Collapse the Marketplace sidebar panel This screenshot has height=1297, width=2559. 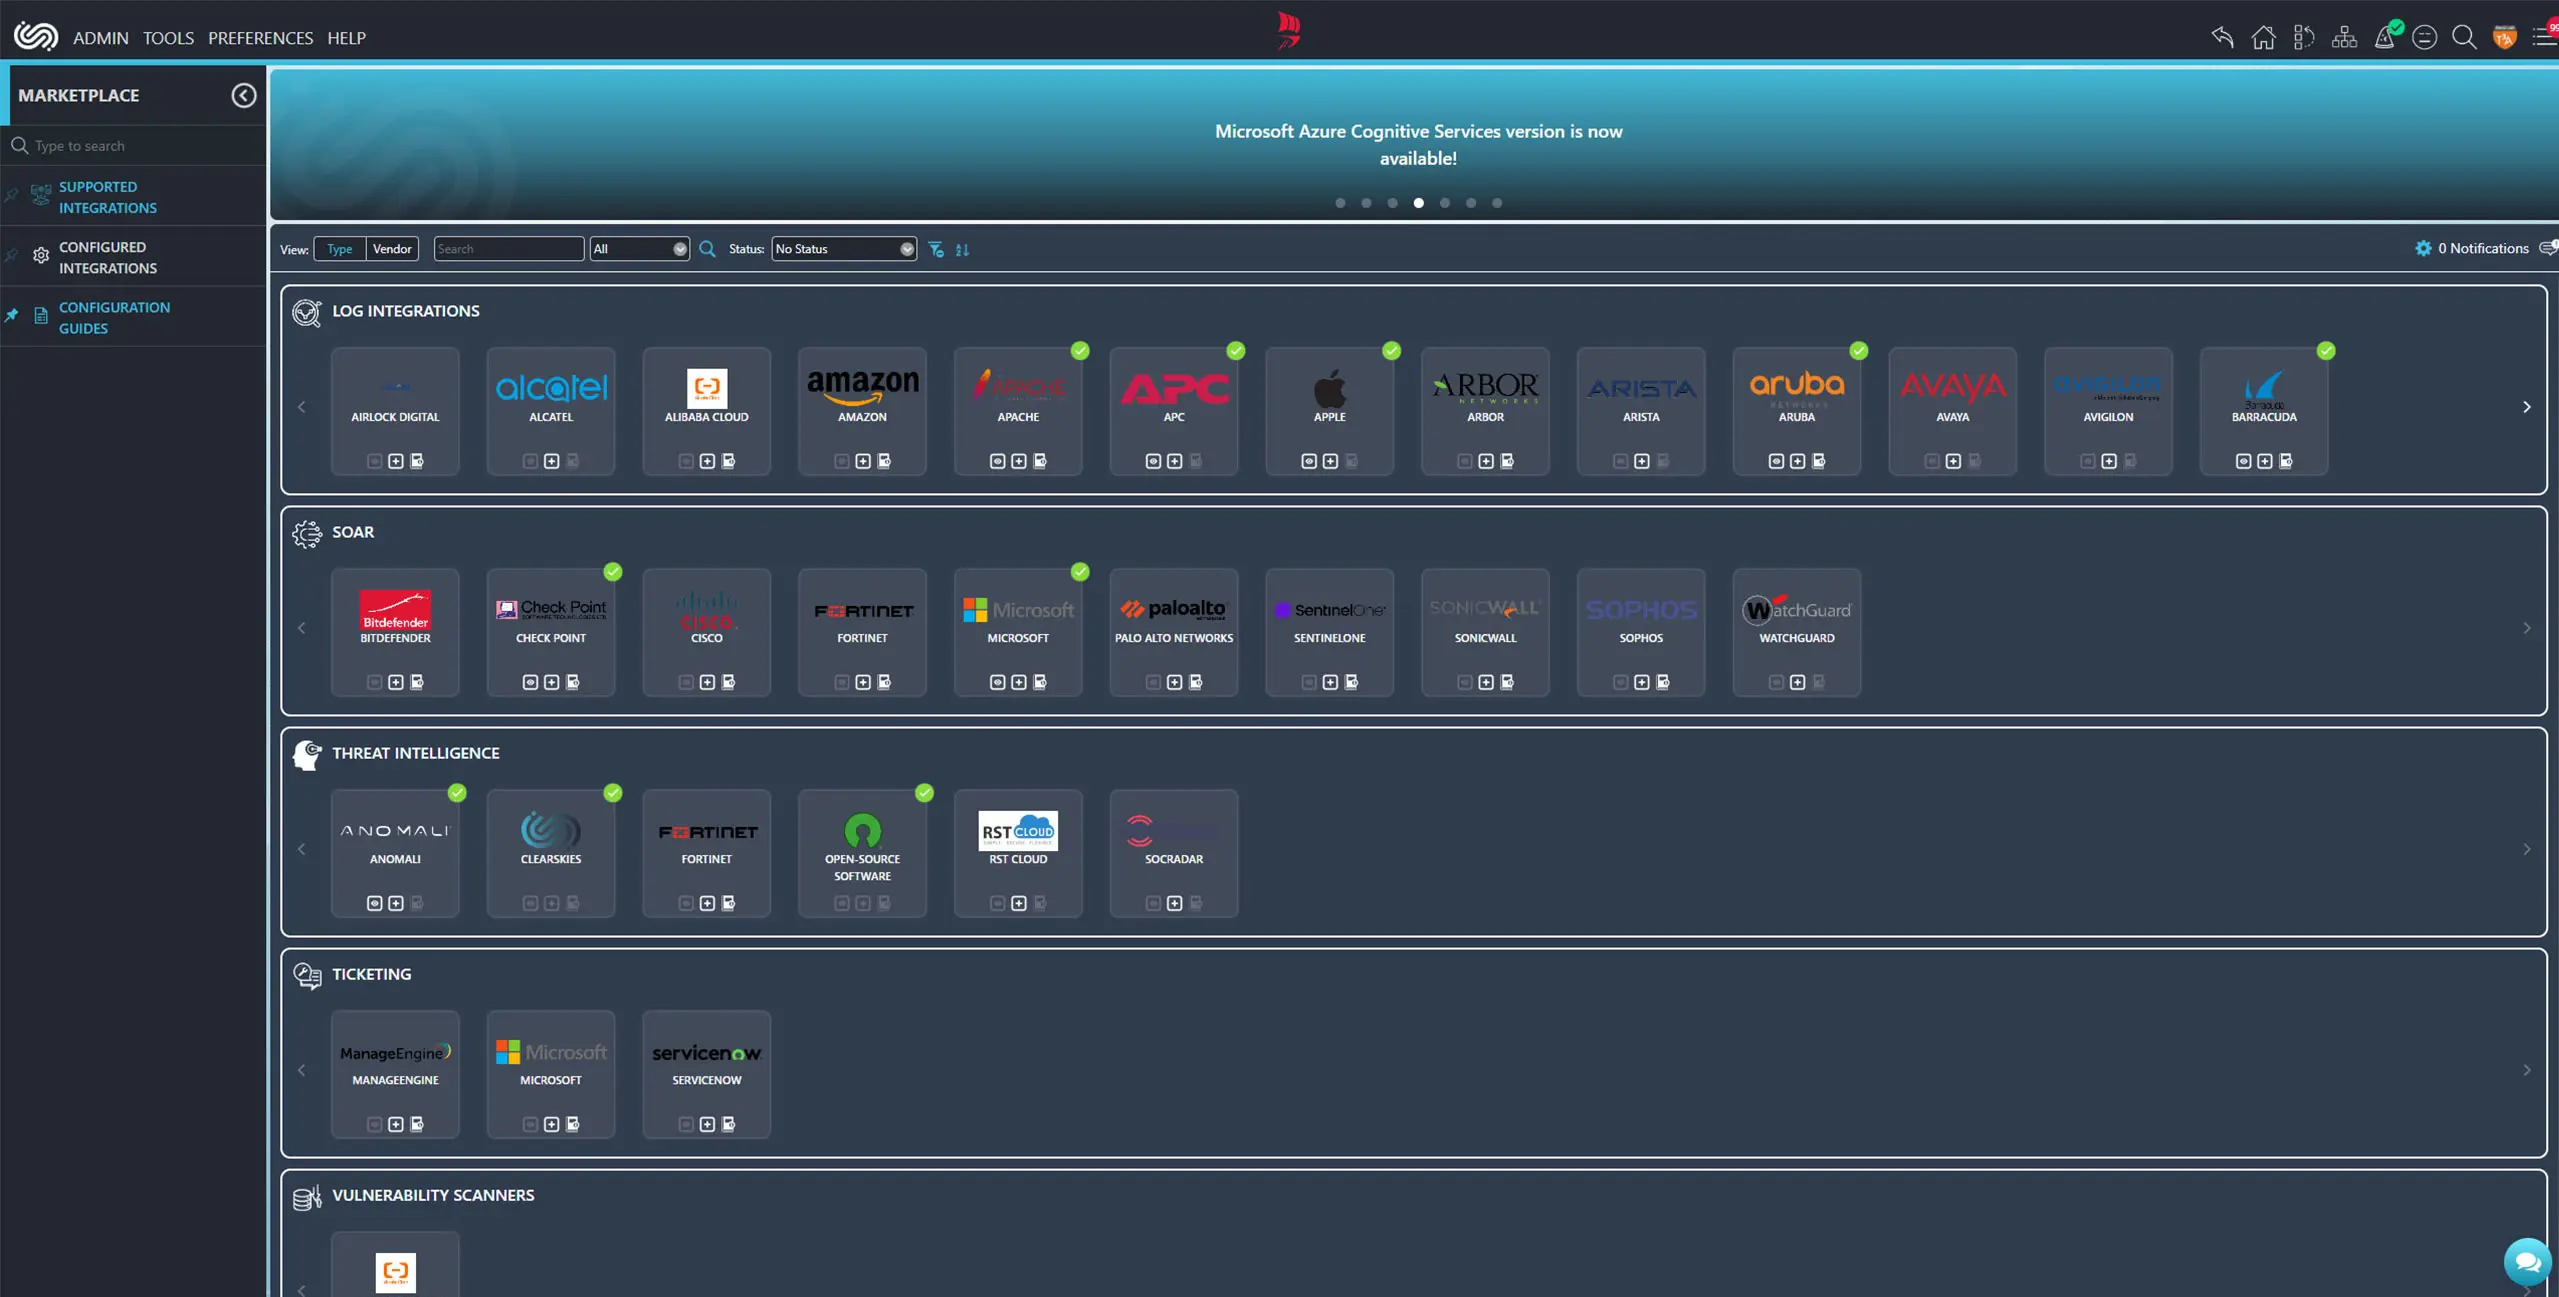(243, 95)
